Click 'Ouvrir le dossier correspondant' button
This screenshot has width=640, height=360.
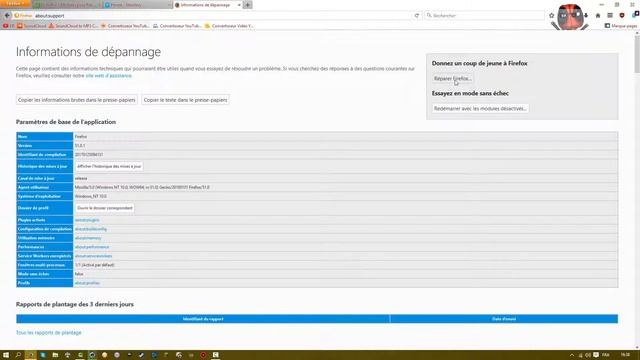pyautogui.click(x=105, y=208)
